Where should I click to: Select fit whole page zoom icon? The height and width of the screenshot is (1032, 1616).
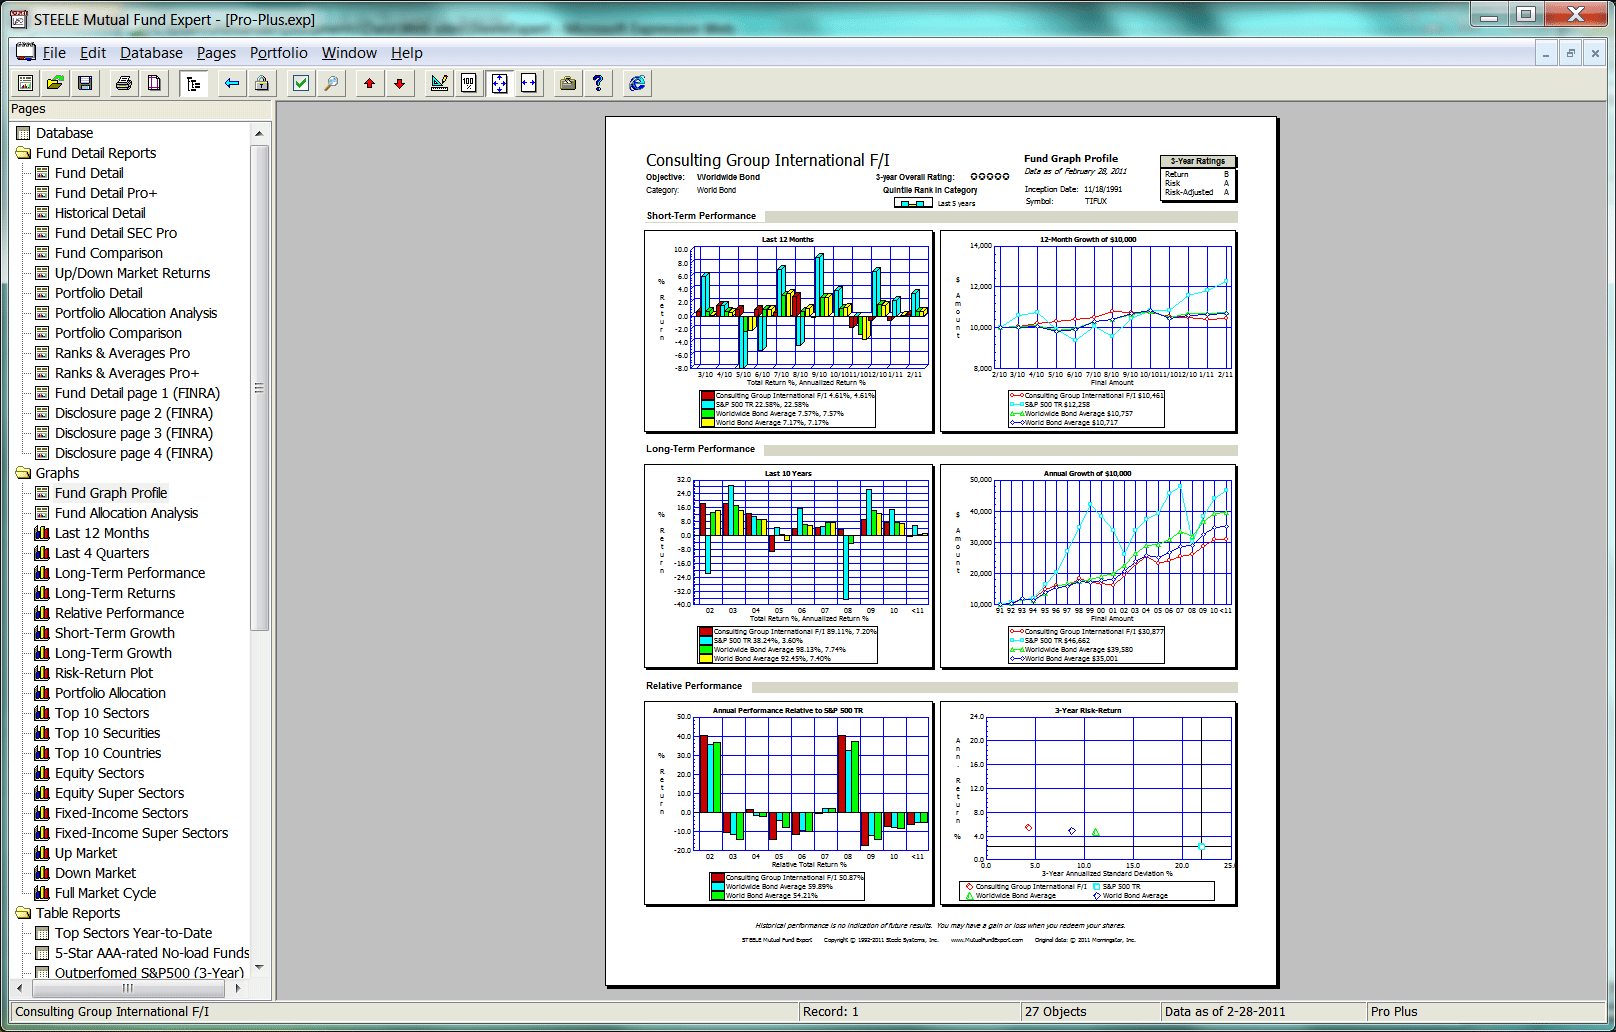(x=499, y=83)
